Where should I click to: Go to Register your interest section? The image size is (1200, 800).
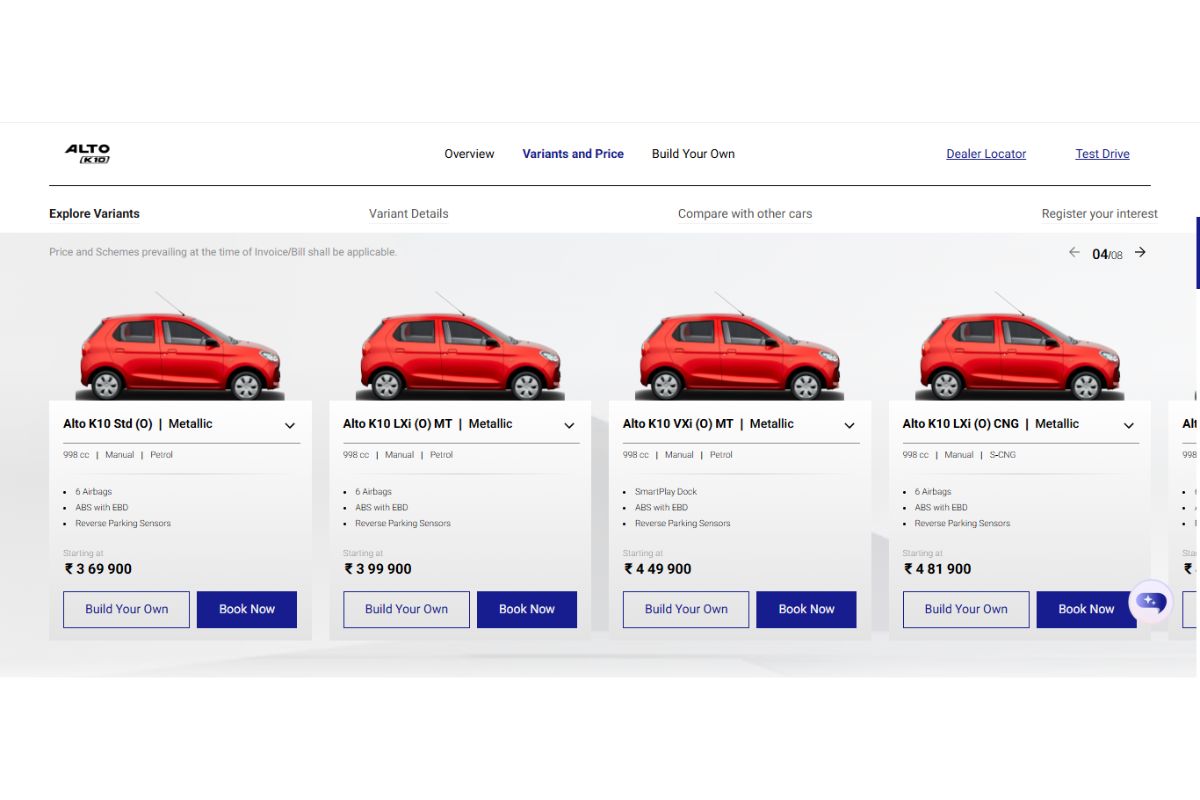(1099, 214)
